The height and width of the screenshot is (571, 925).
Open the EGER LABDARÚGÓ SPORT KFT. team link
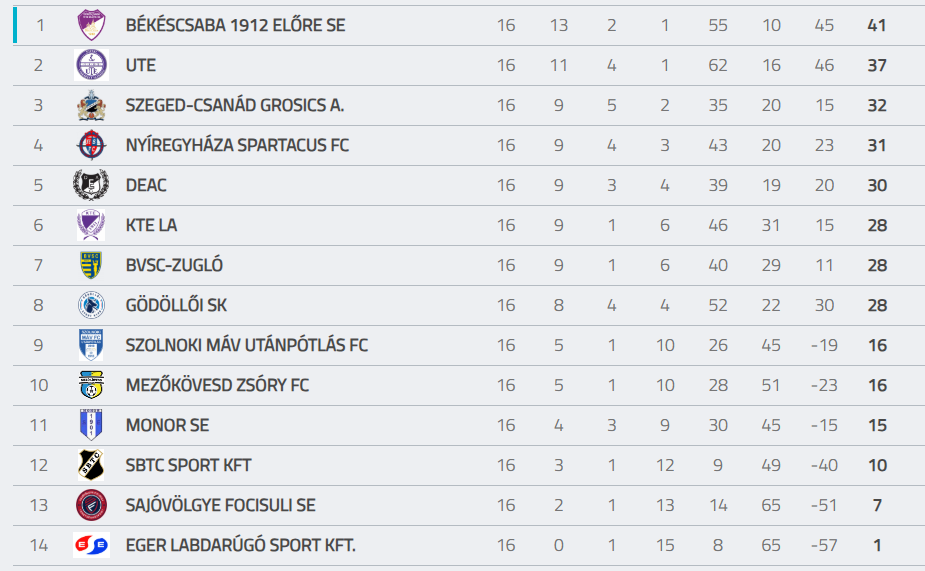[240, 545]
